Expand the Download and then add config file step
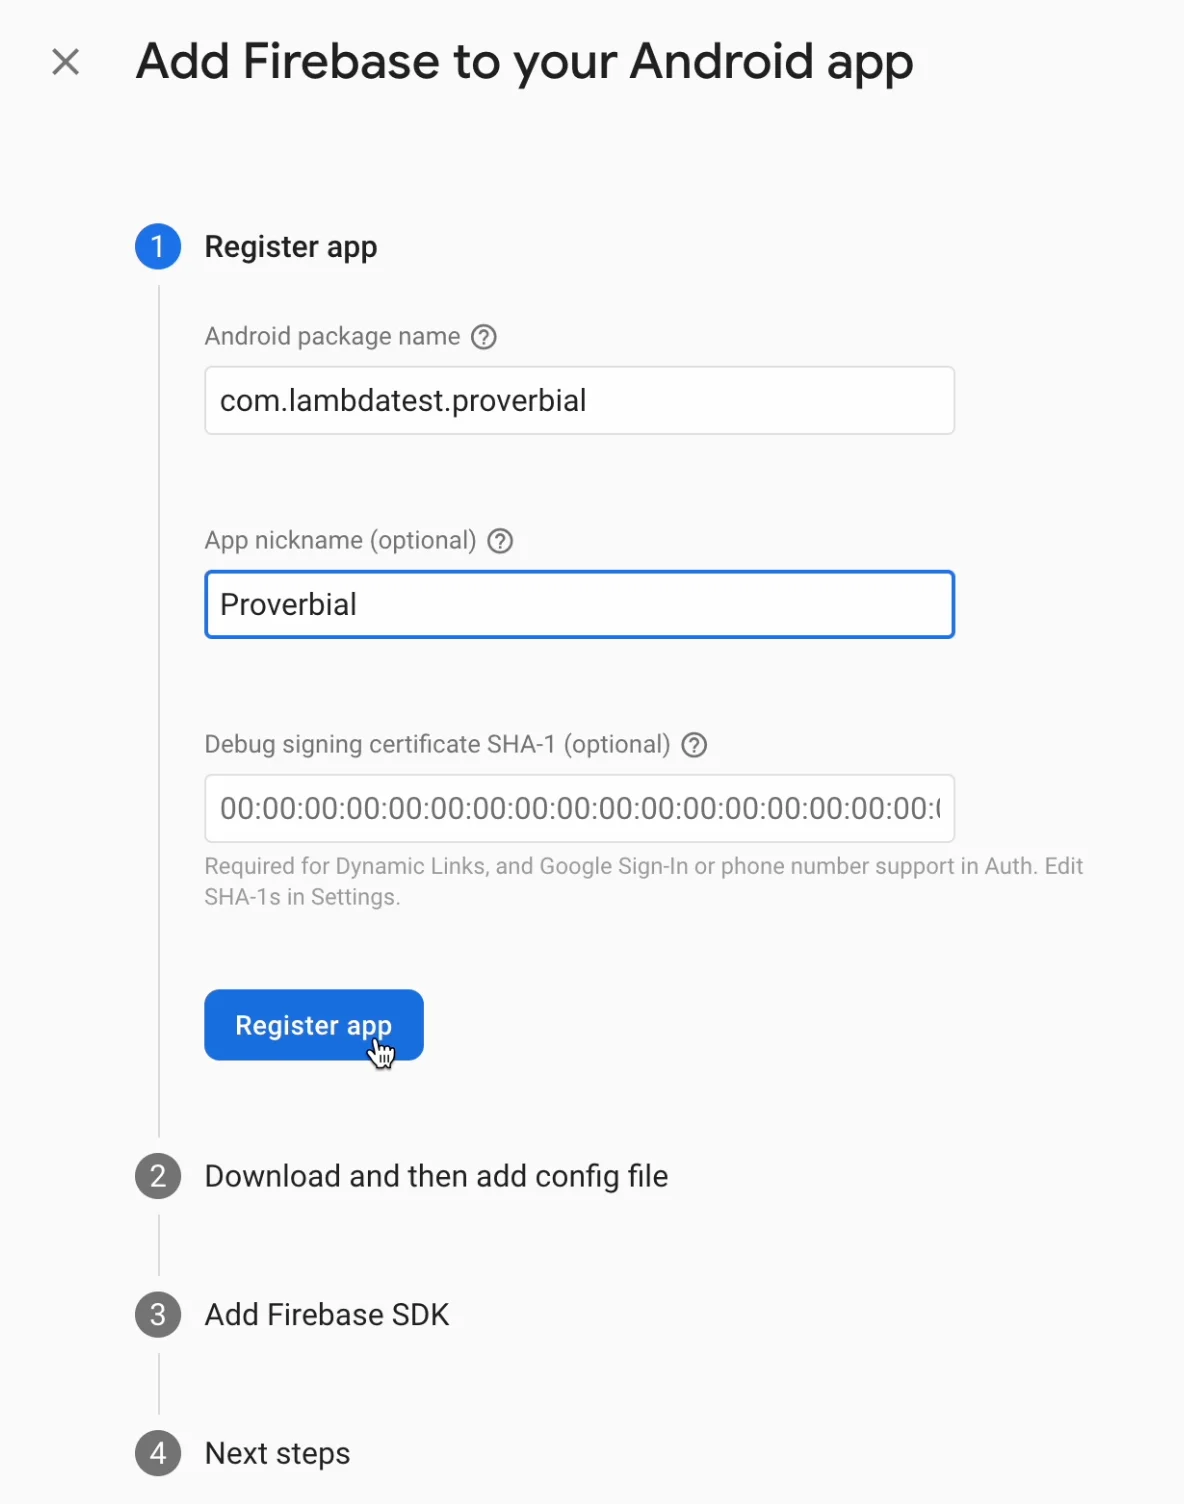Image resolution: width=1184 pixels, height=1504 pixels. pyautogui.click(x=436, y=1176)
